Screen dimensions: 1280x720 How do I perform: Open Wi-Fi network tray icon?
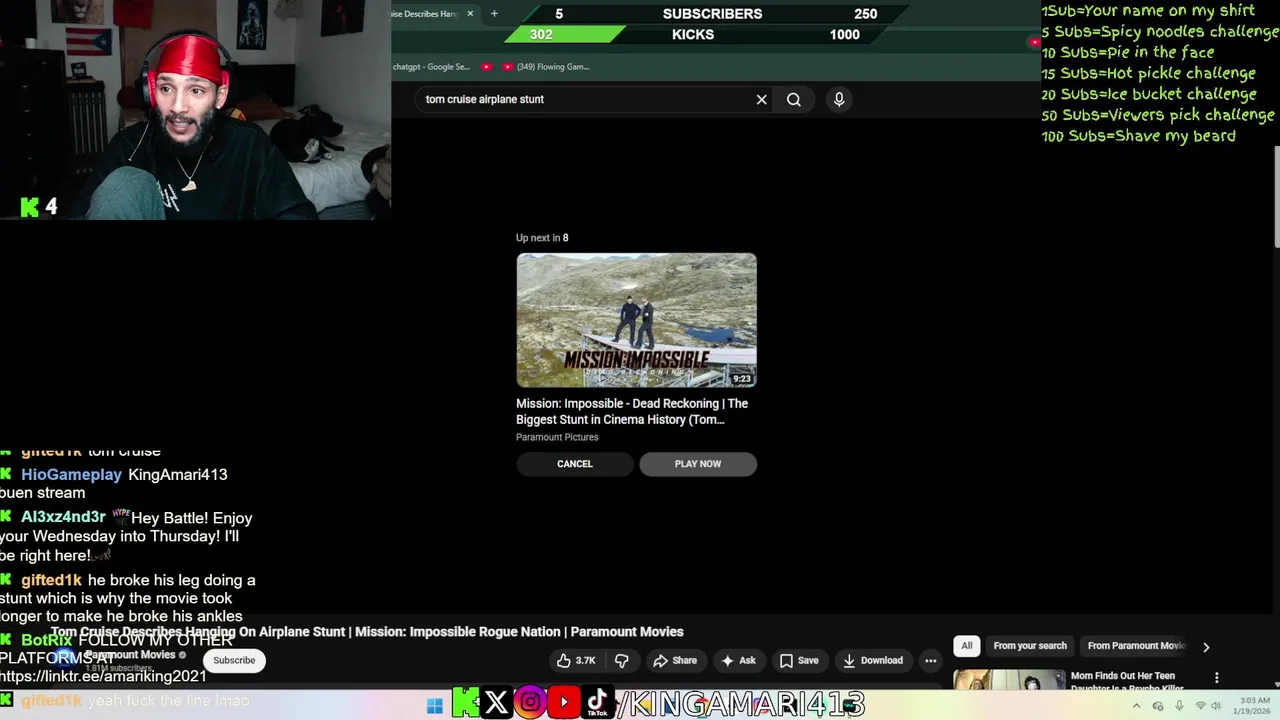point(1201,706)
